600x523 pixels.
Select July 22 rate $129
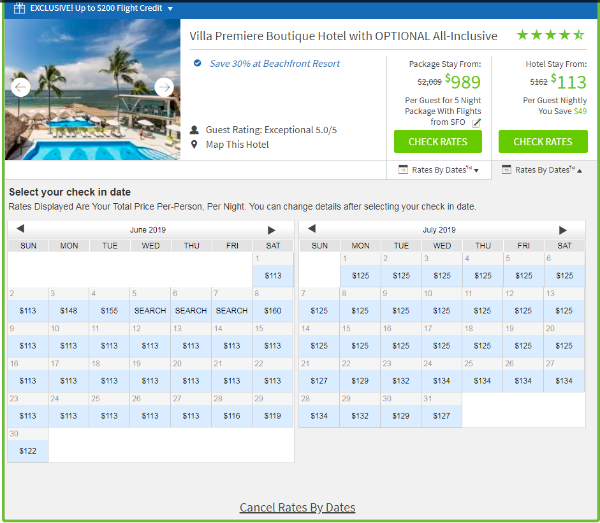pyautogui.click(x=360, y=381)
